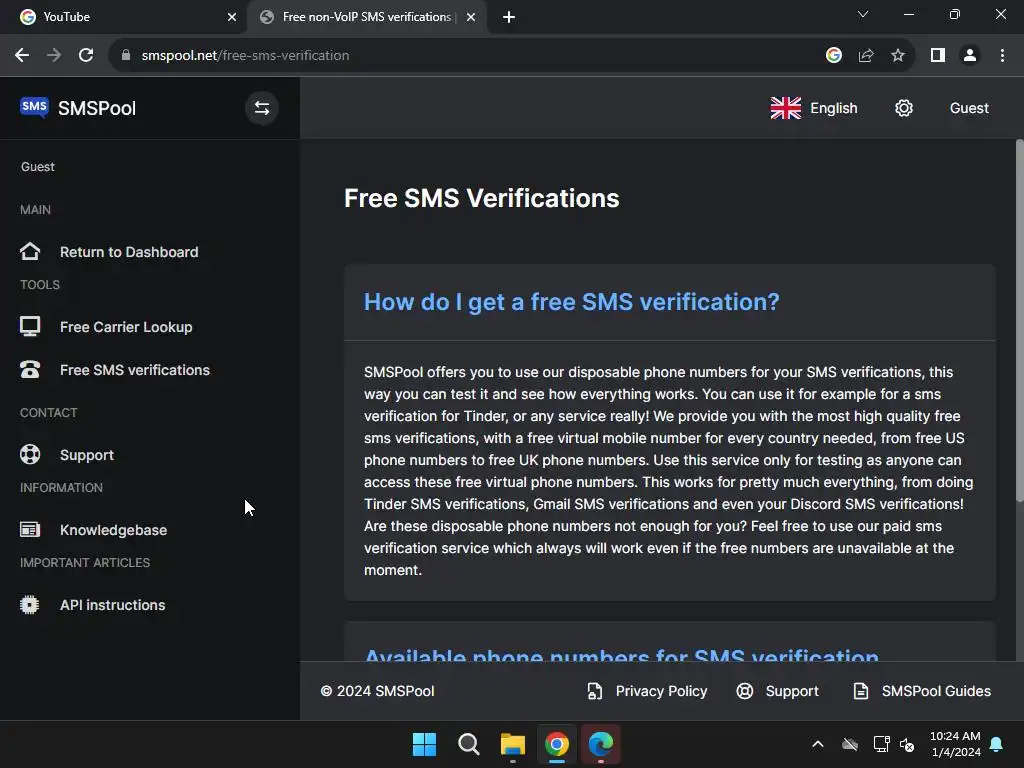Viewport: 1024px width, 768px height.
Task: Open the tab search dropdown chevron
Action: 863,14
